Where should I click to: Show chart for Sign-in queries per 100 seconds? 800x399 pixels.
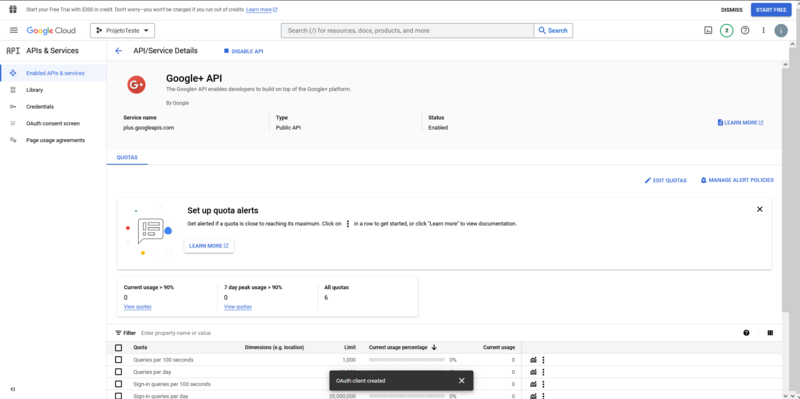click(x=533, y=384)
